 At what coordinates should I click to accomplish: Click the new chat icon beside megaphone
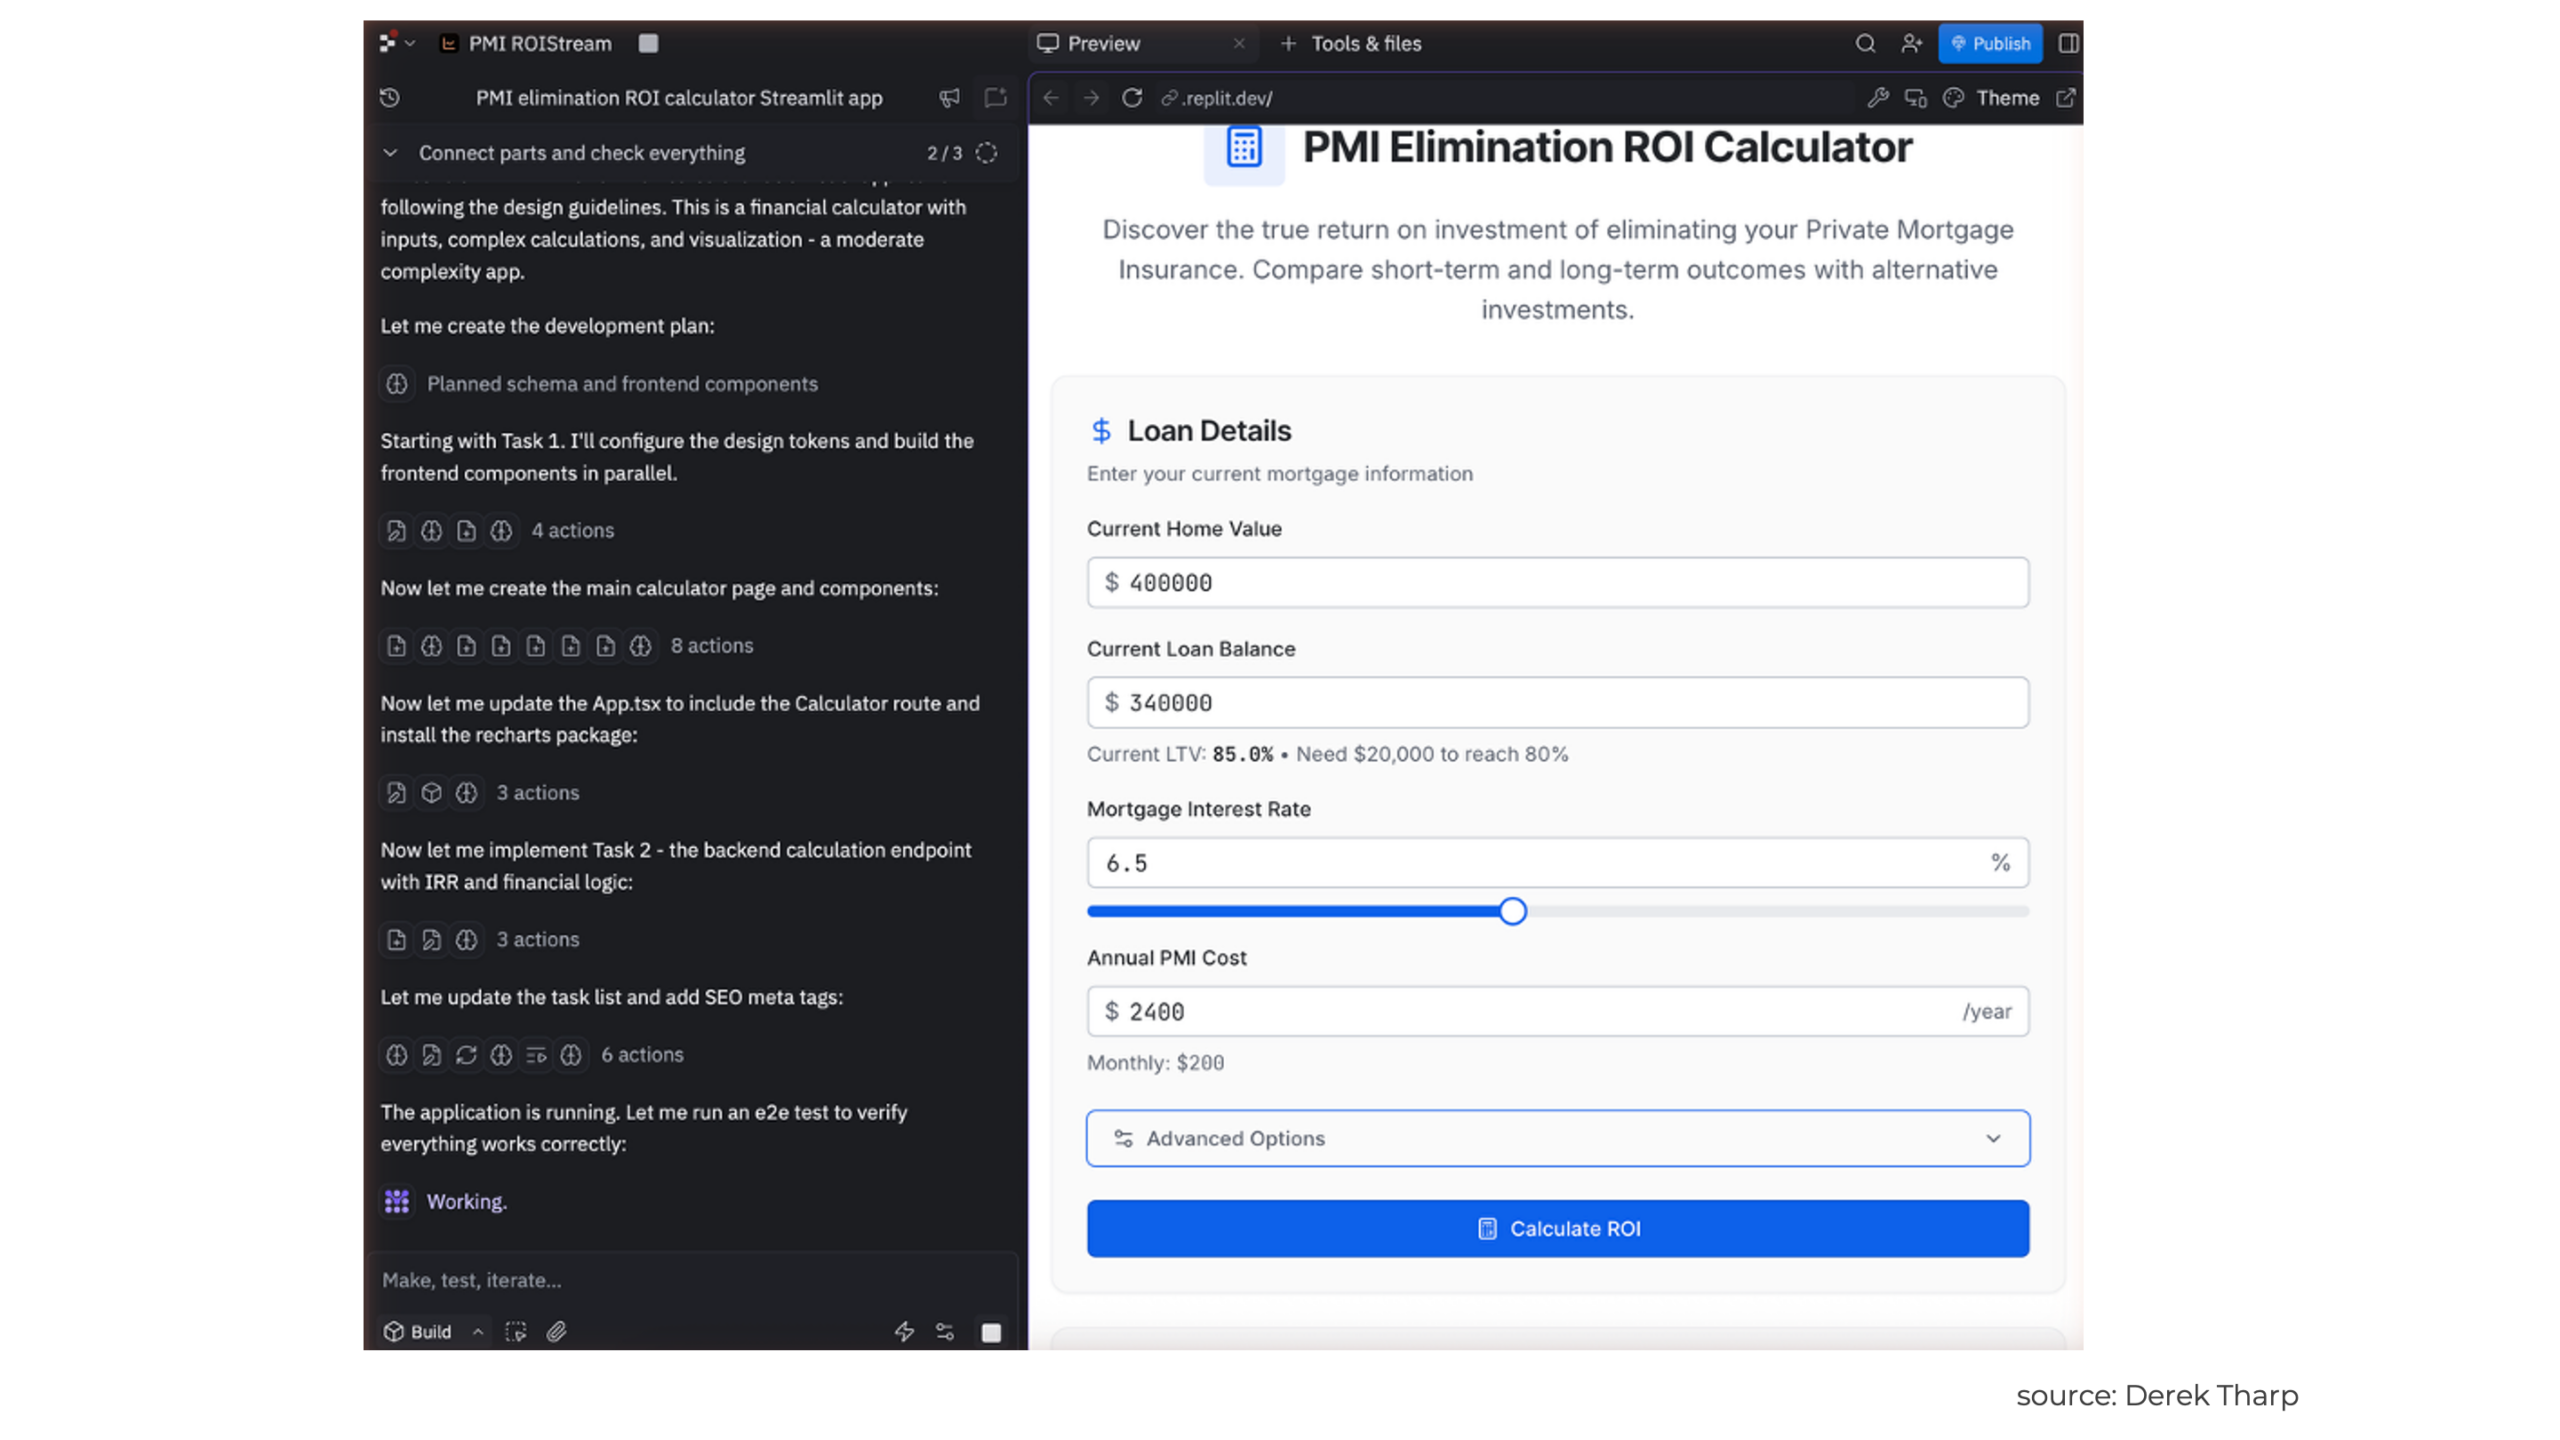[x=994, y=97]
